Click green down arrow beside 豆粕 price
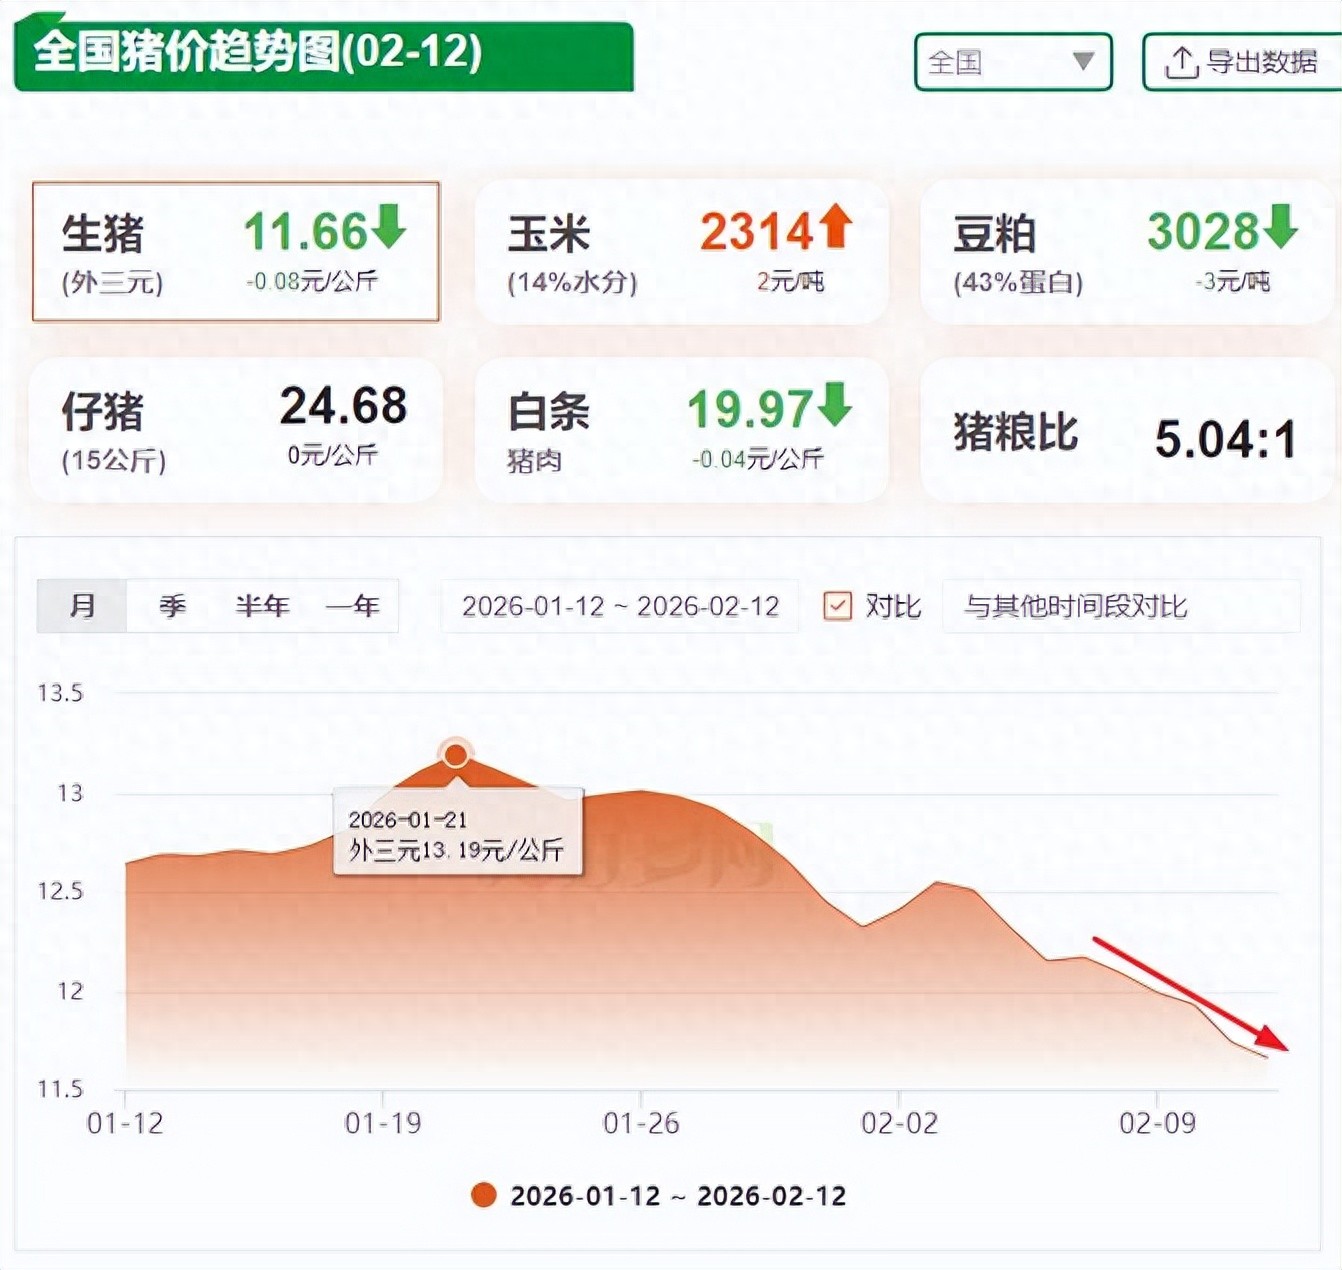The width and height of the screenshot is (1342, 1270). [x=1280, y=226]
